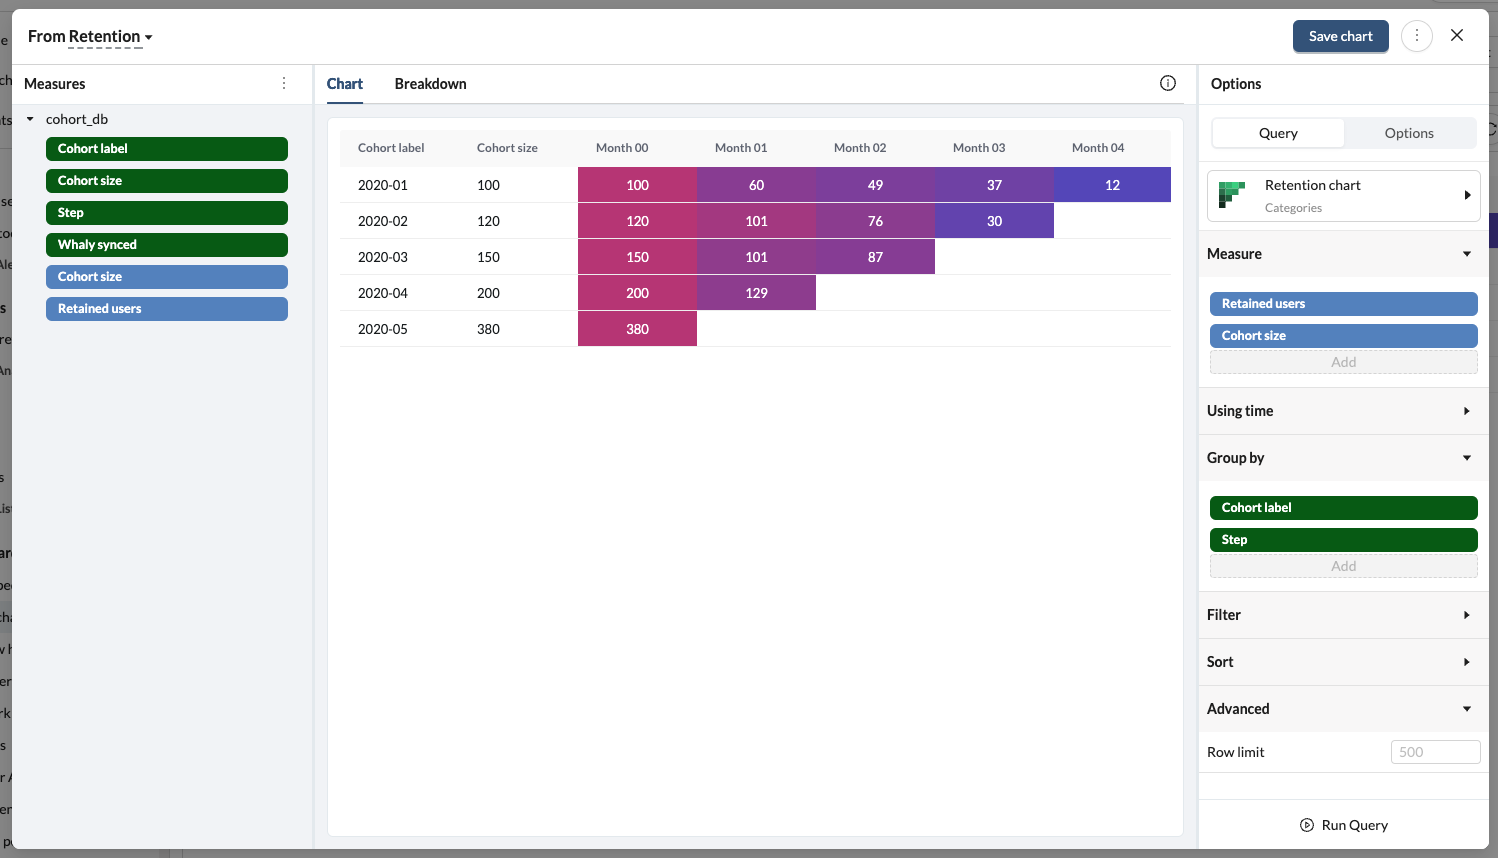Screen dimensions: 1498x858
Task: Collapse the cohort_db tree node
Action: click(x=30, y=119)
